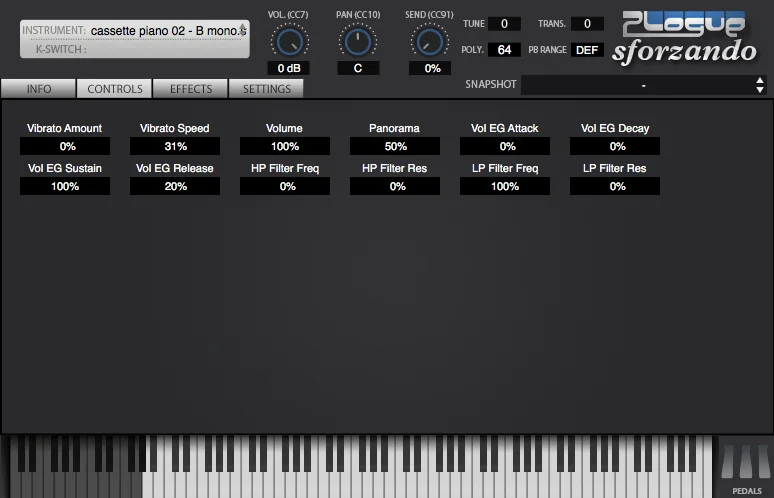Click the Vol EG Decay value box
The height and width of the screenshot is (498, 774).
615,146
